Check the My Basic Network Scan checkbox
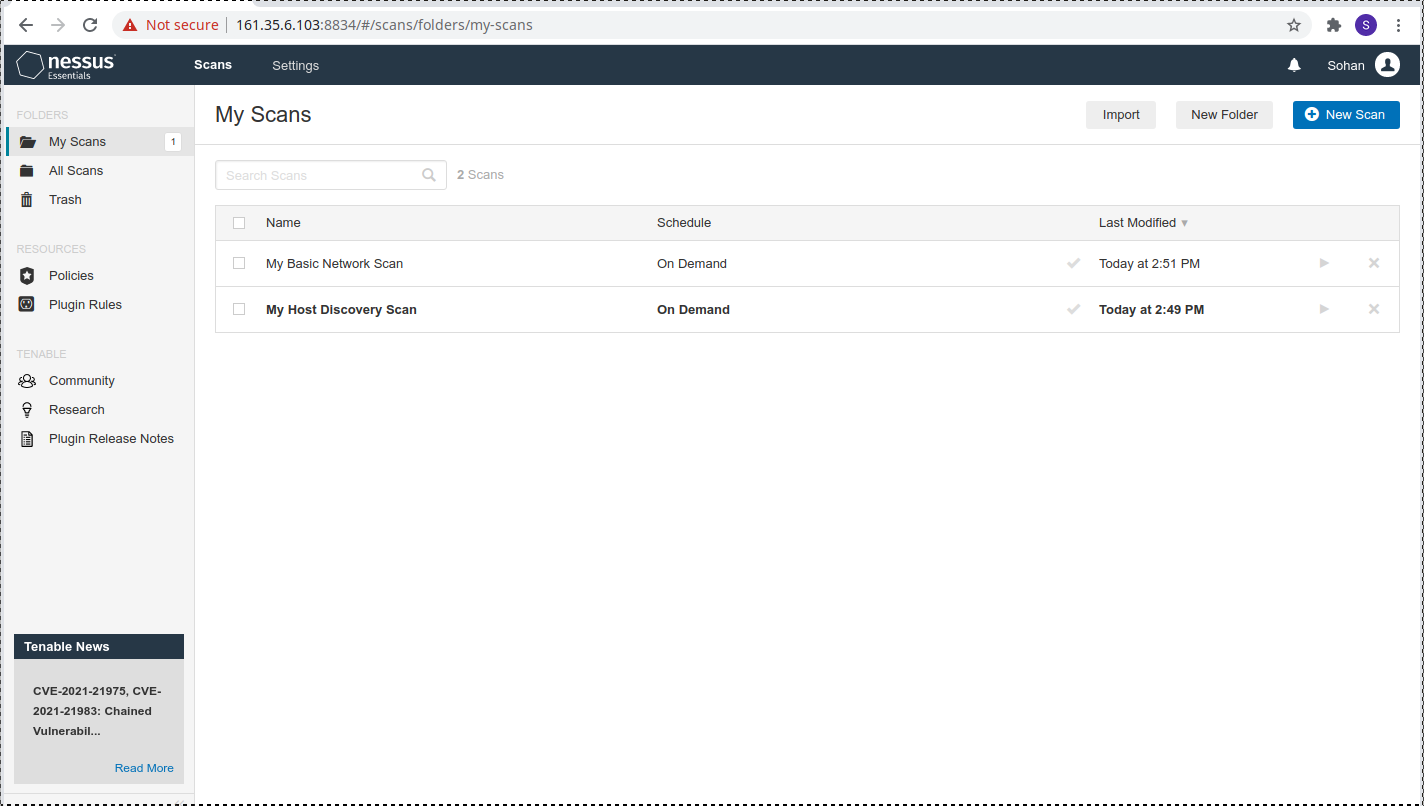The image size is (1424, 806). pos(239,263)
